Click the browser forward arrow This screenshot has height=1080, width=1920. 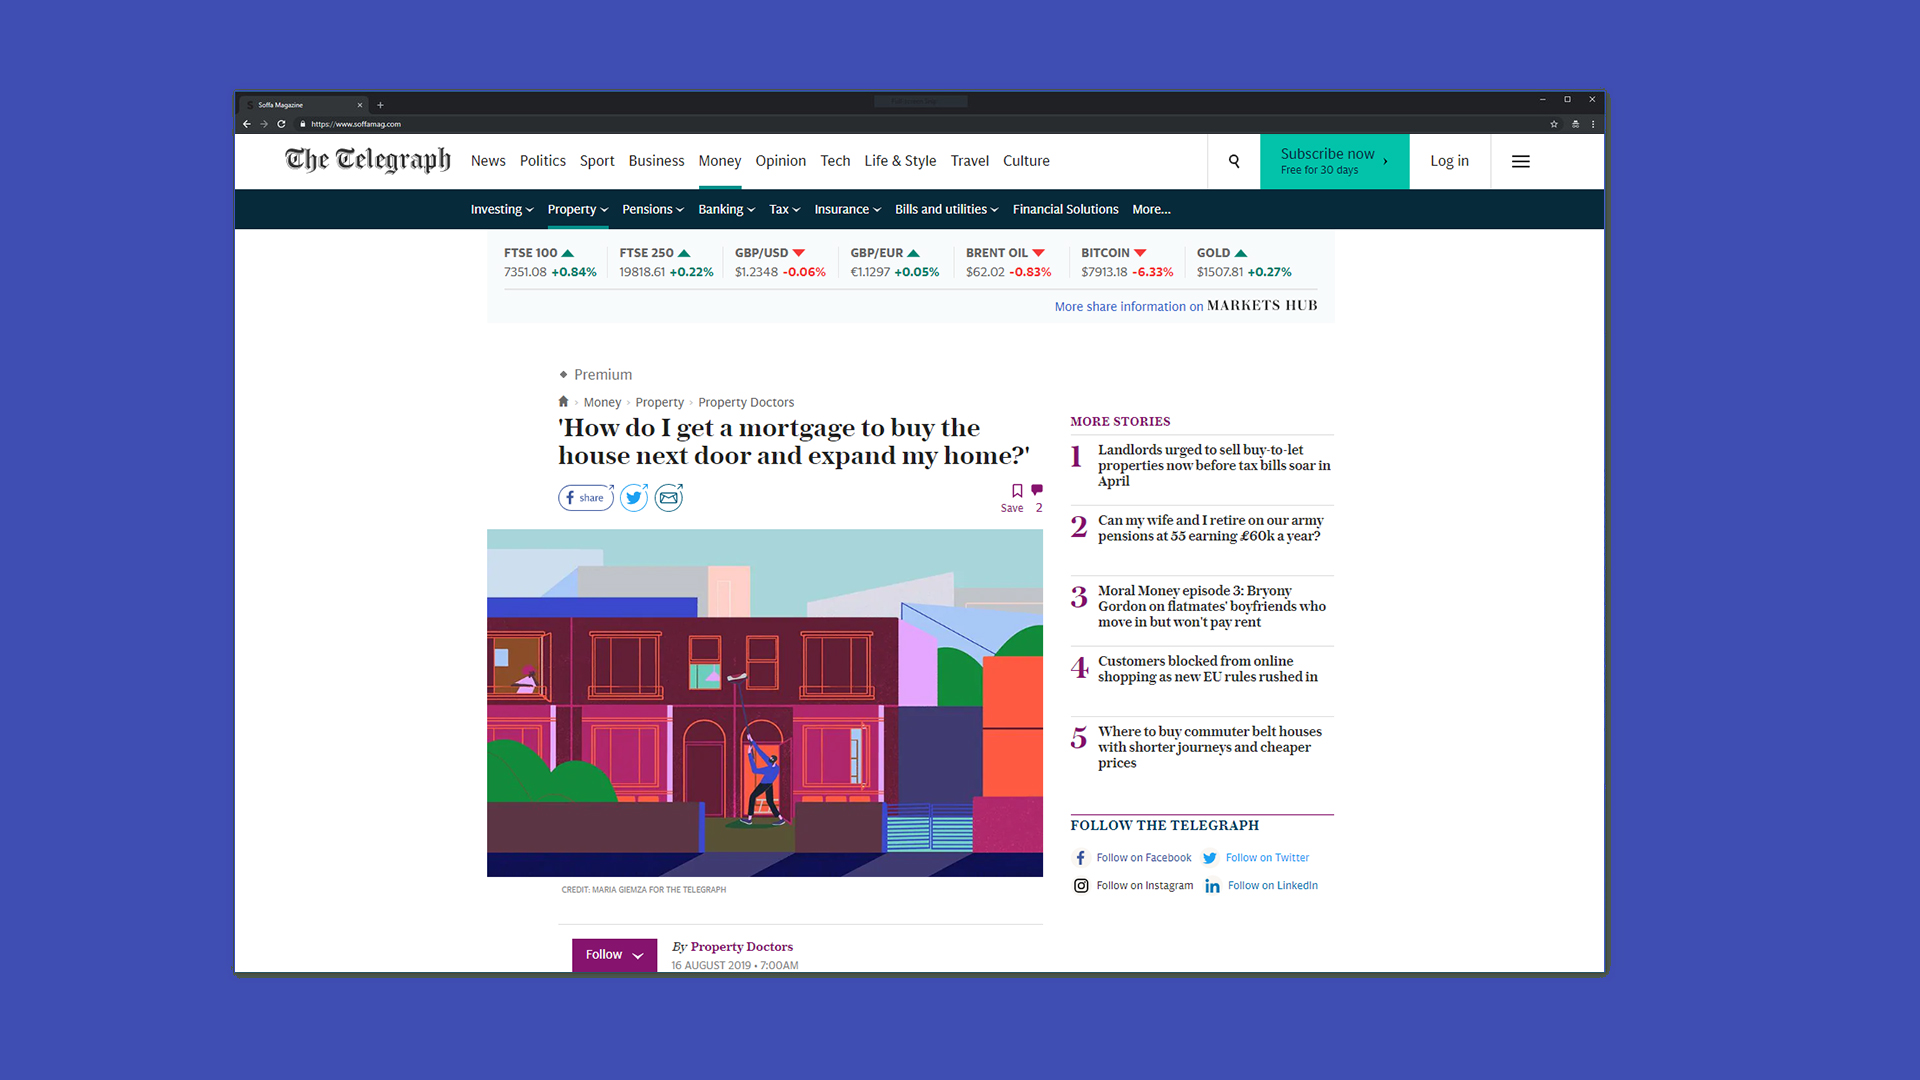click(x=264, y=124)
